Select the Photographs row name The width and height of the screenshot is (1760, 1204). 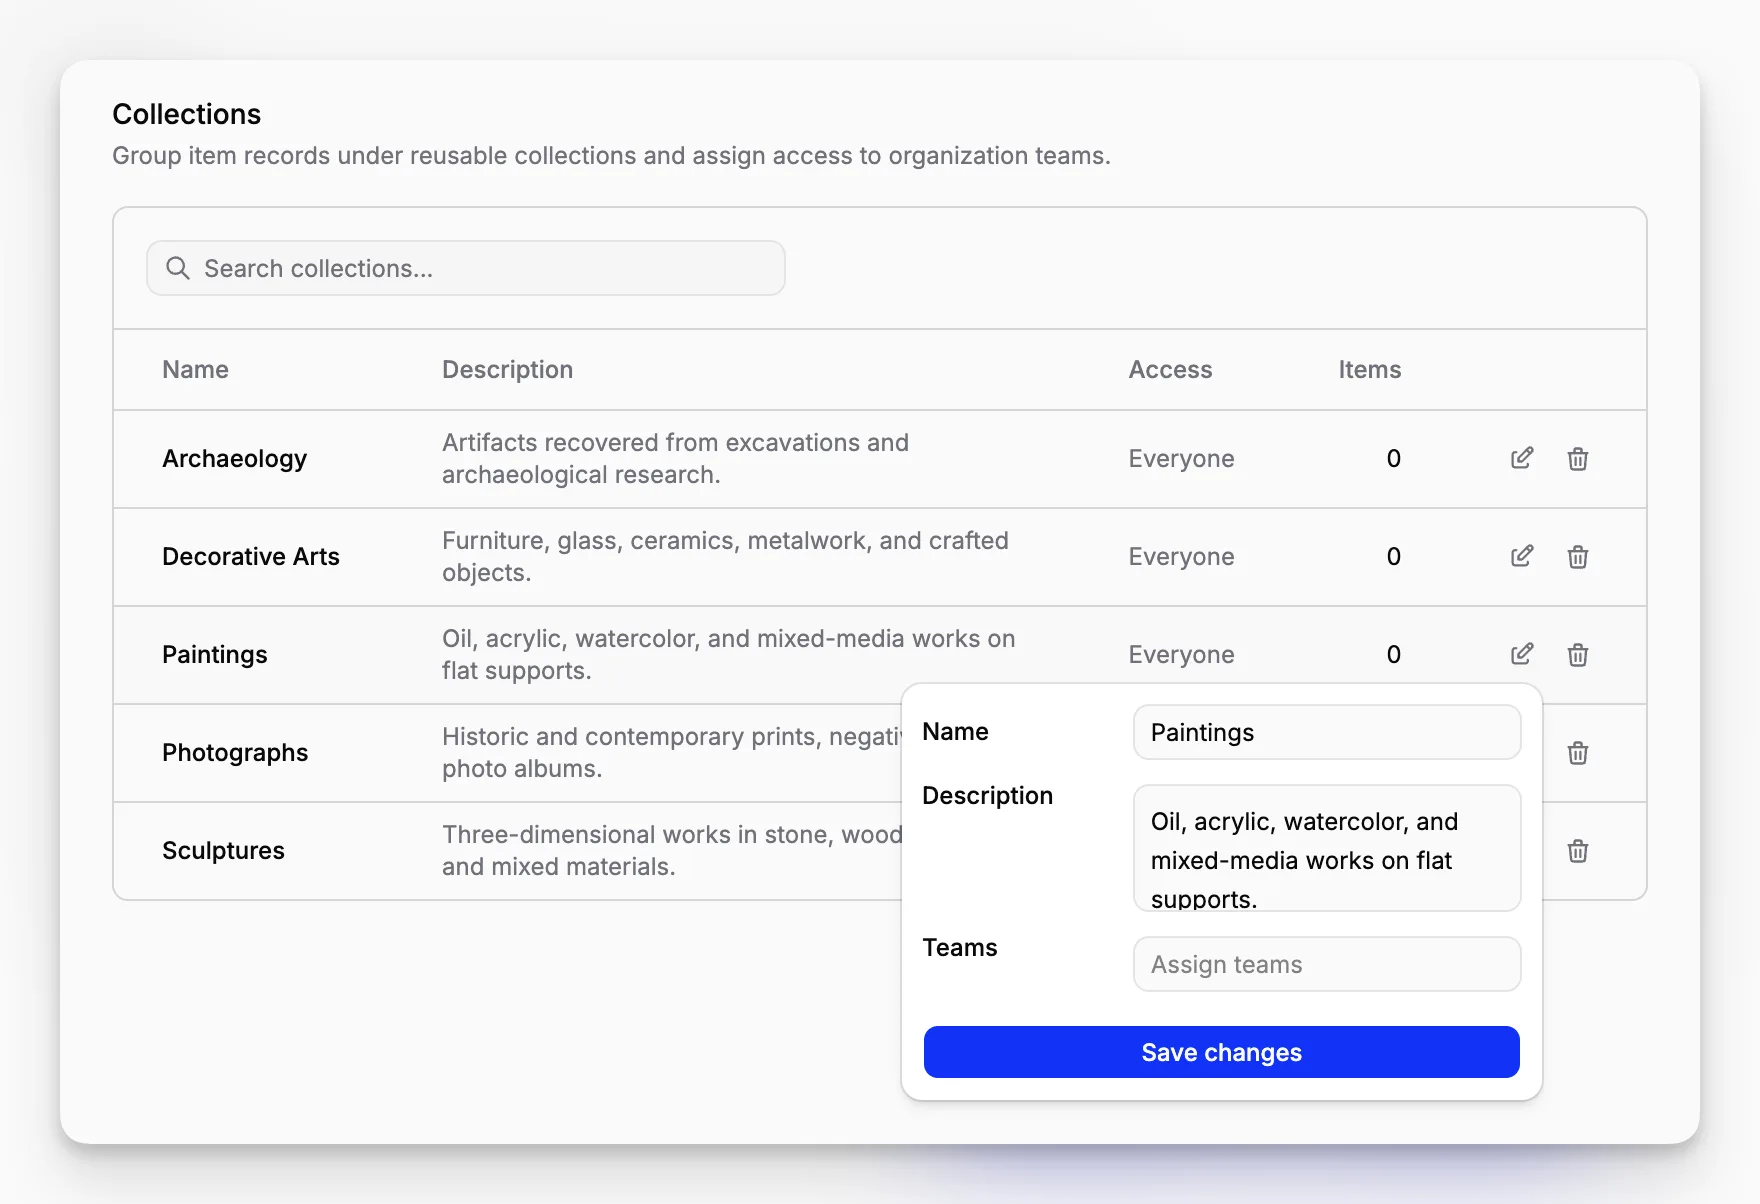(235, 752)
